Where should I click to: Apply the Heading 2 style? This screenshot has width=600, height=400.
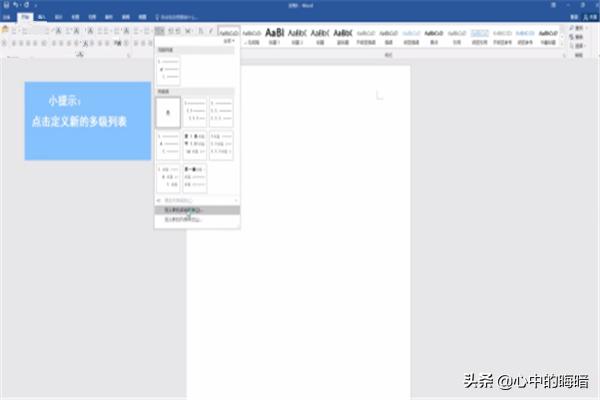click(x=297, y=37)
